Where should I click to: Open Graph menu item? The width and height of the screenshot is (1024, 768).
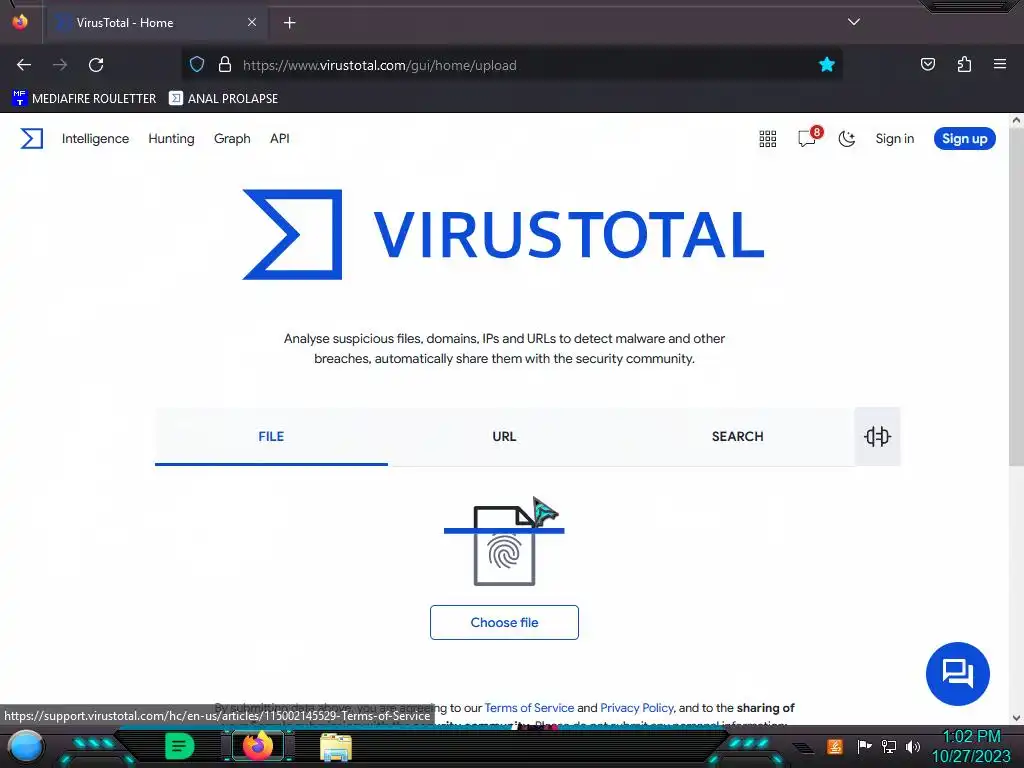(232, 138)
